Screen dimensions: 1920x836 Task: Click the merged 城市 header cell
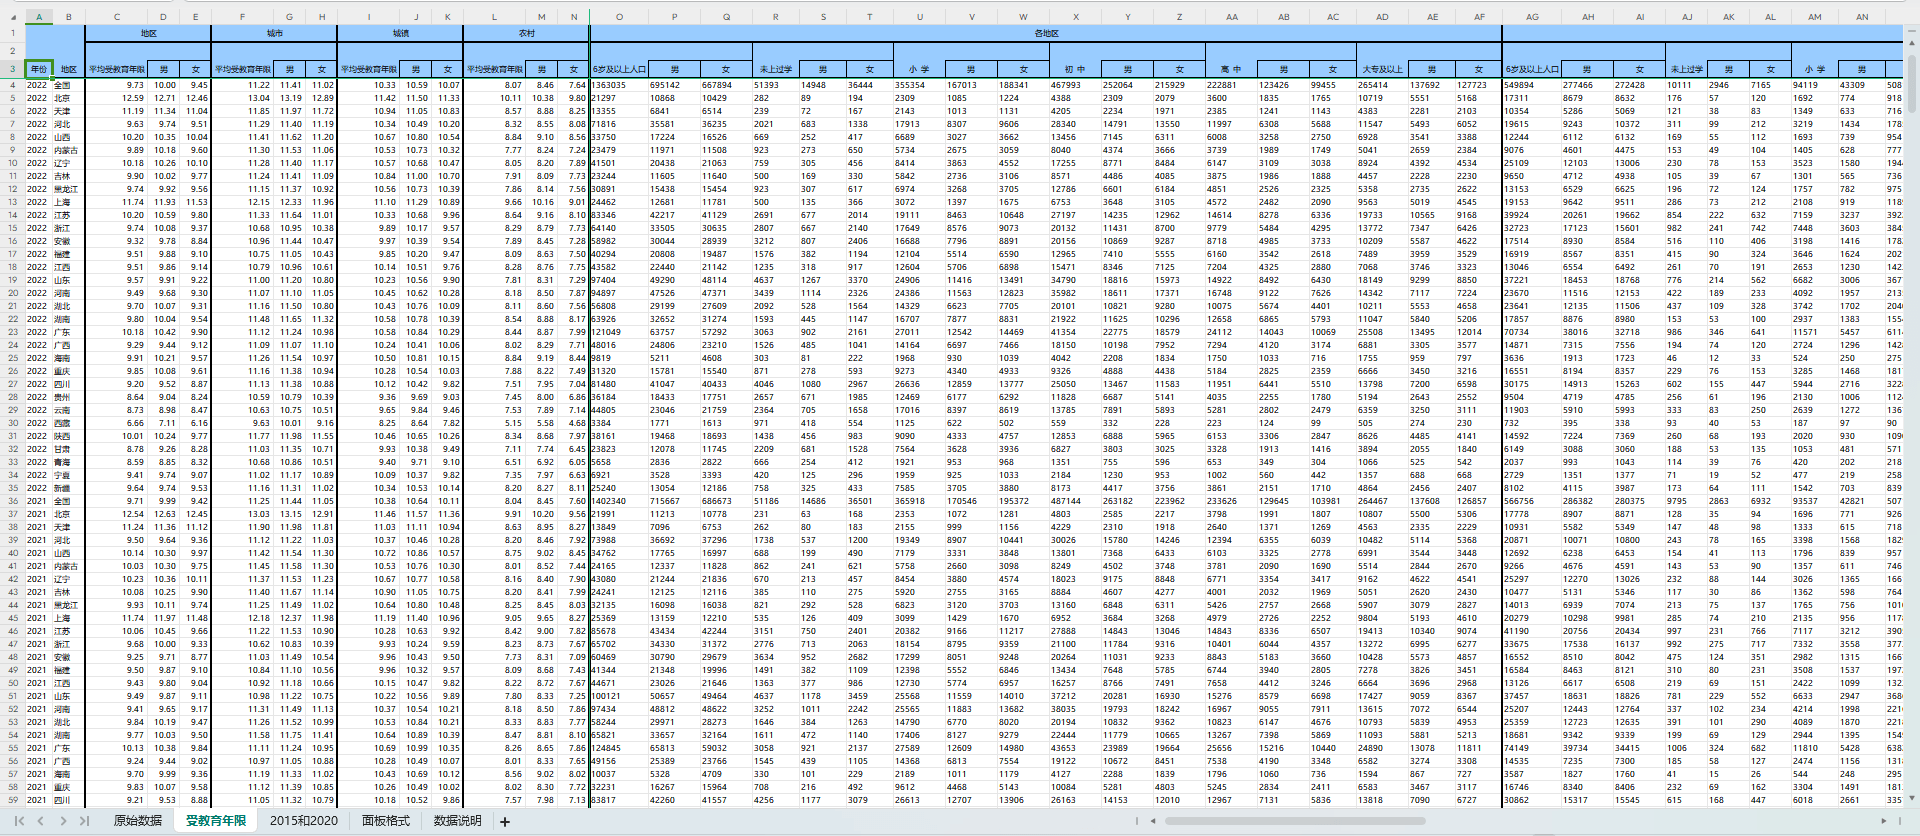click(274, 34)
